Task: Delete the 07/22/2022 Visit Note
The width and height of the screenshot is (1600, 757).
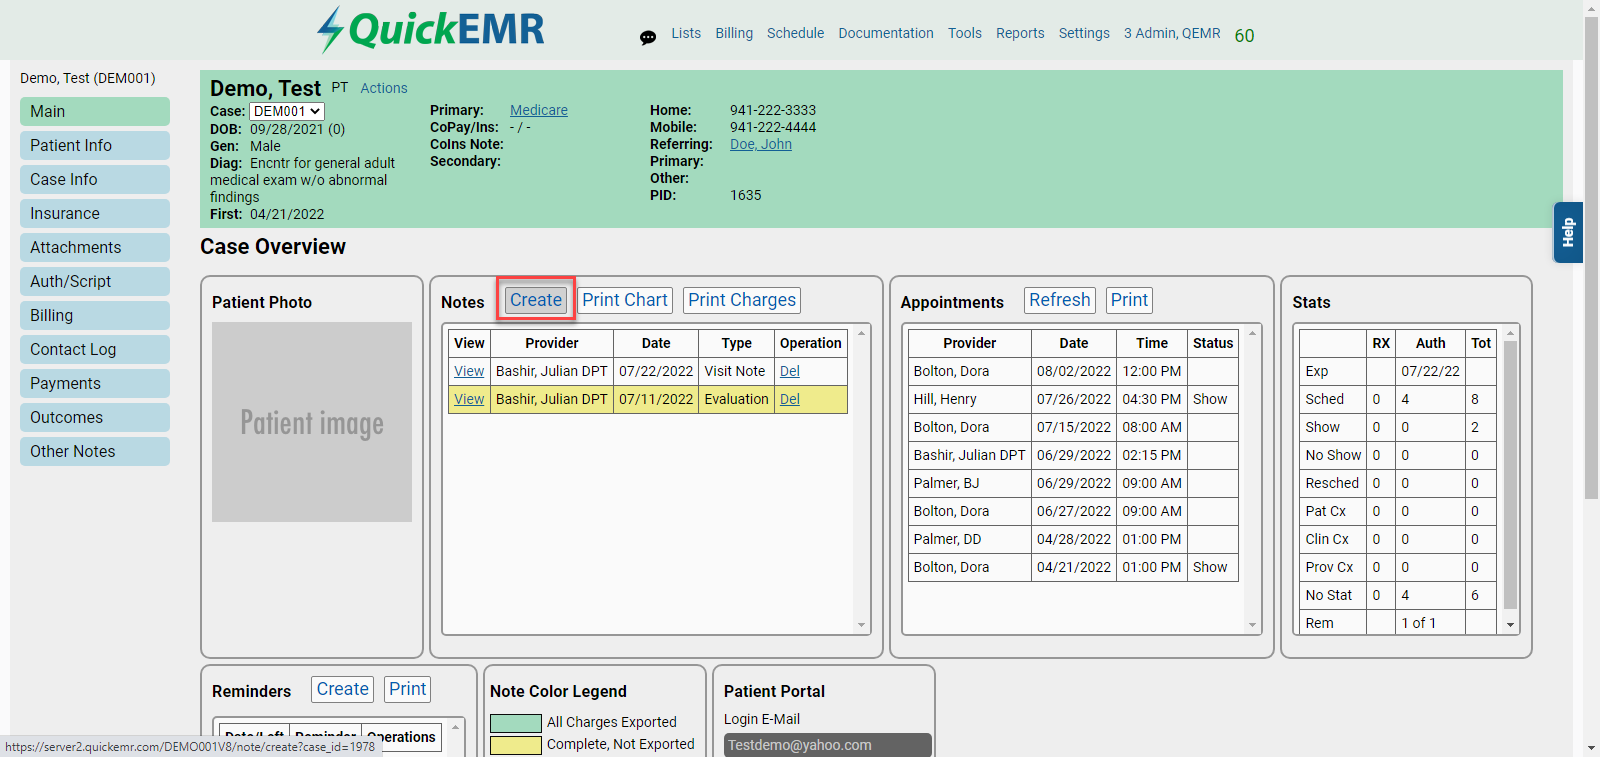Action: (790, 371)
